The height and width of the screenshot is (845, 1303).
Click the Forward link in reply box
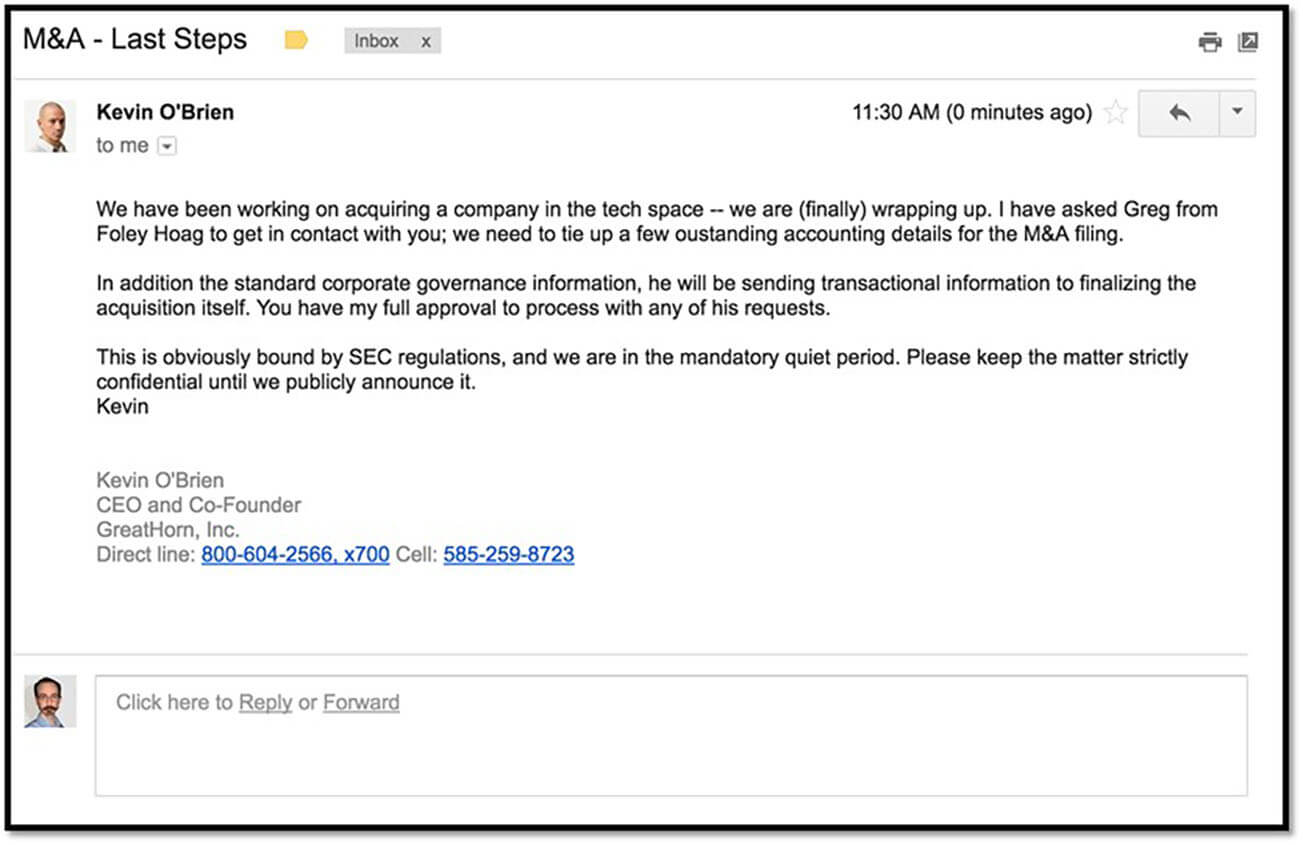point(361,702)
